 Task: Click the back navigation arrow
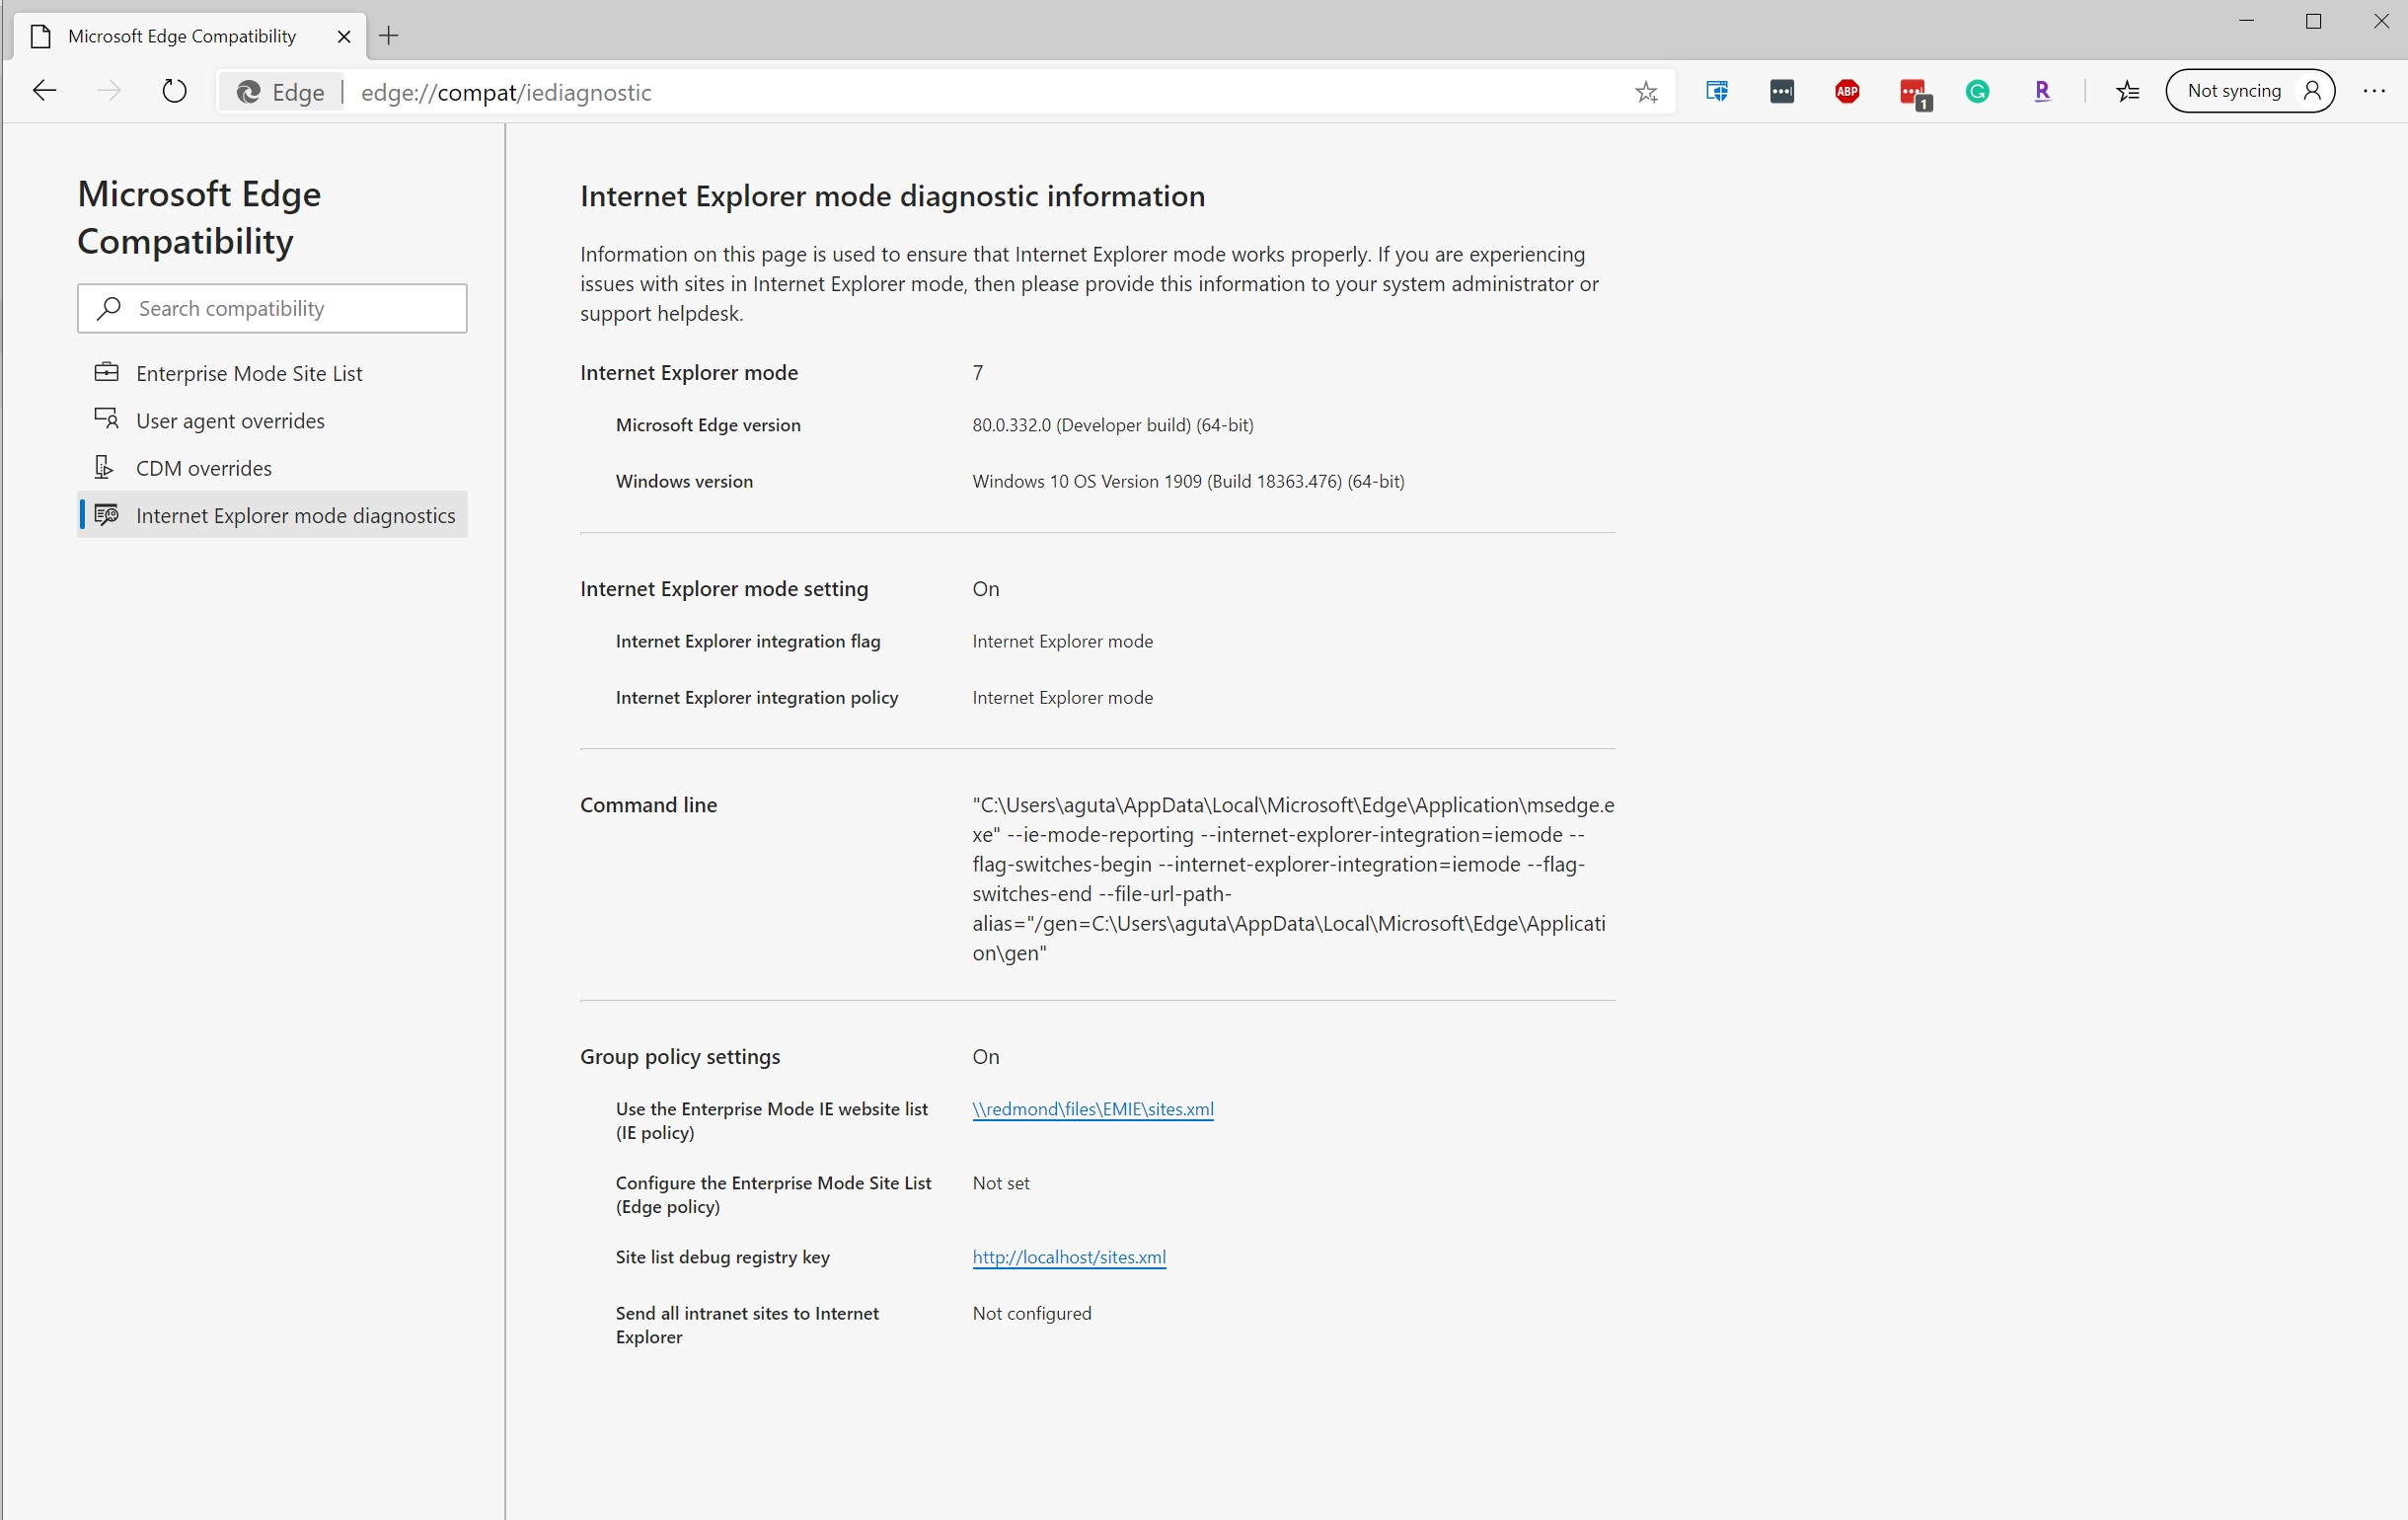pos(44,90)
